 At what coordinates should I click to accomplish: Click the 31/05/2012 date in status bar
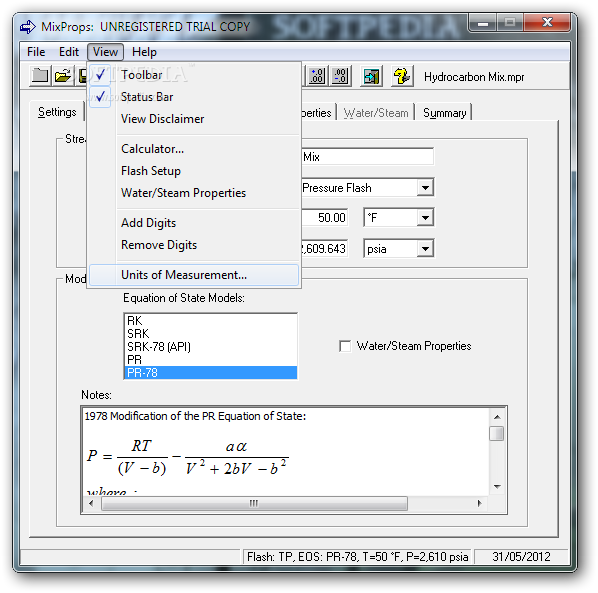click(x=521, y=557)
